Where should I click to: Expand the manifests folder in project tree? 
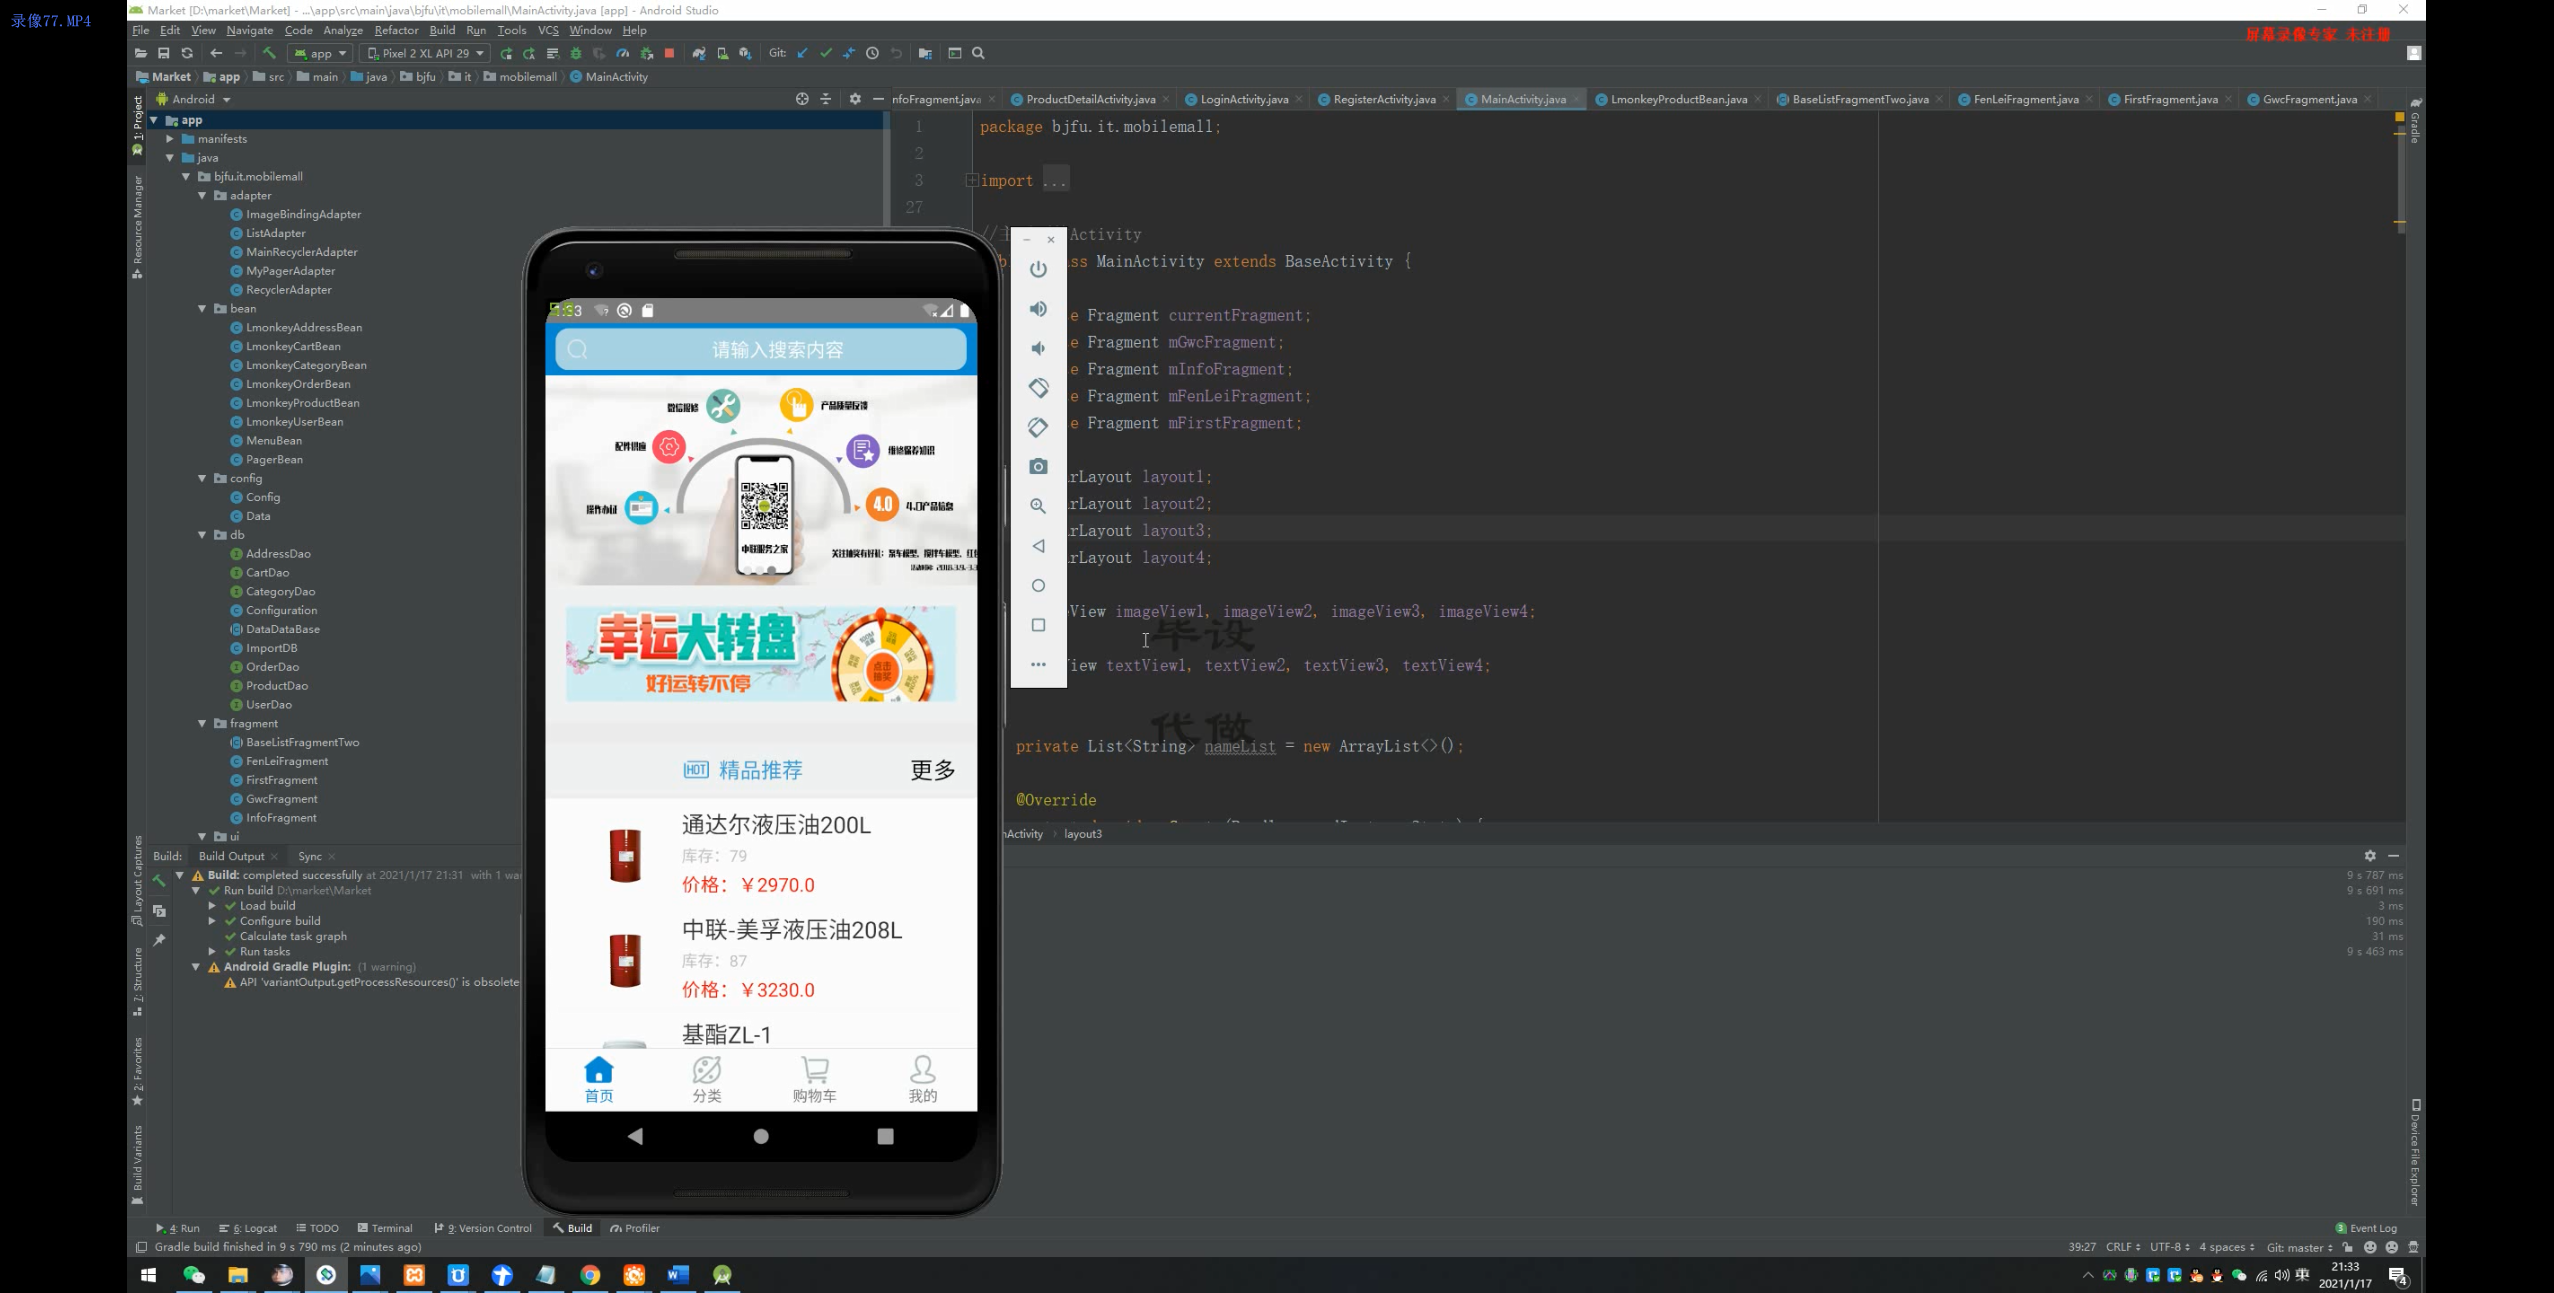(x=170, y=139)
